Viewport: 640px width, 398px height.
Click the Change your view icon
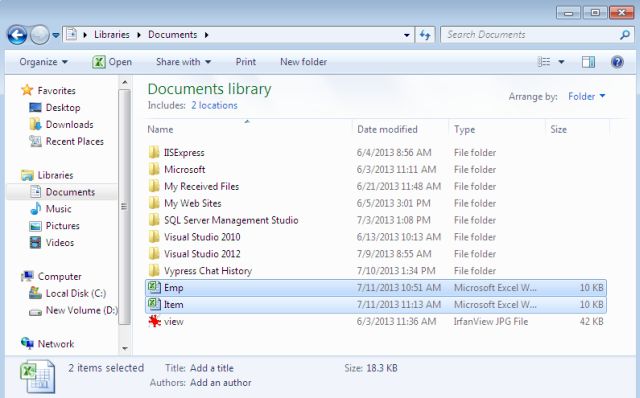click(x=544, y=62)
